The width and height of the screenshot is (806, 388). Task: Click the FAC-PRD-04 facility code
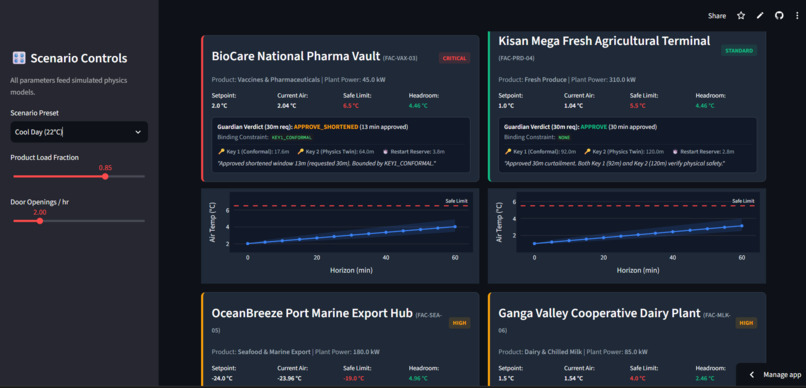(x=516, y=58)
